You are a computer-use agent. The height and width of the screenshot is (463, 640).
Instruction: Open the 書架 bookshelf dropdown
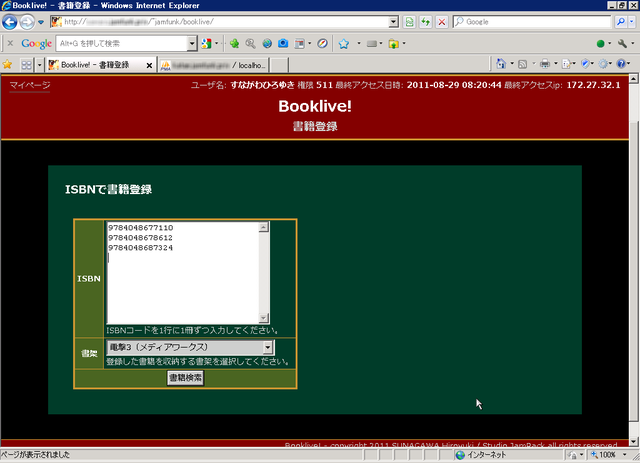190,347
